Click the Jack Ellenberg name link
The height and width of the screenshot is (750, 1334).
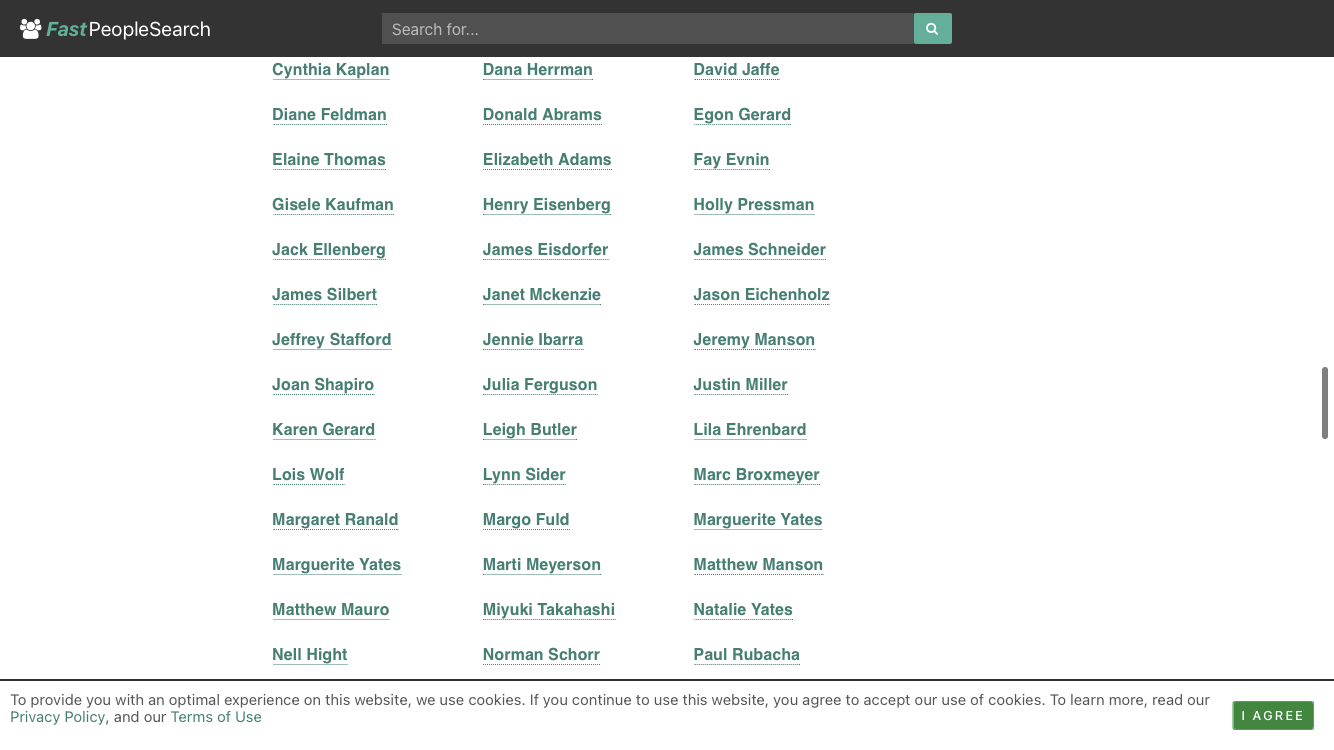click(x=329, y=249)
